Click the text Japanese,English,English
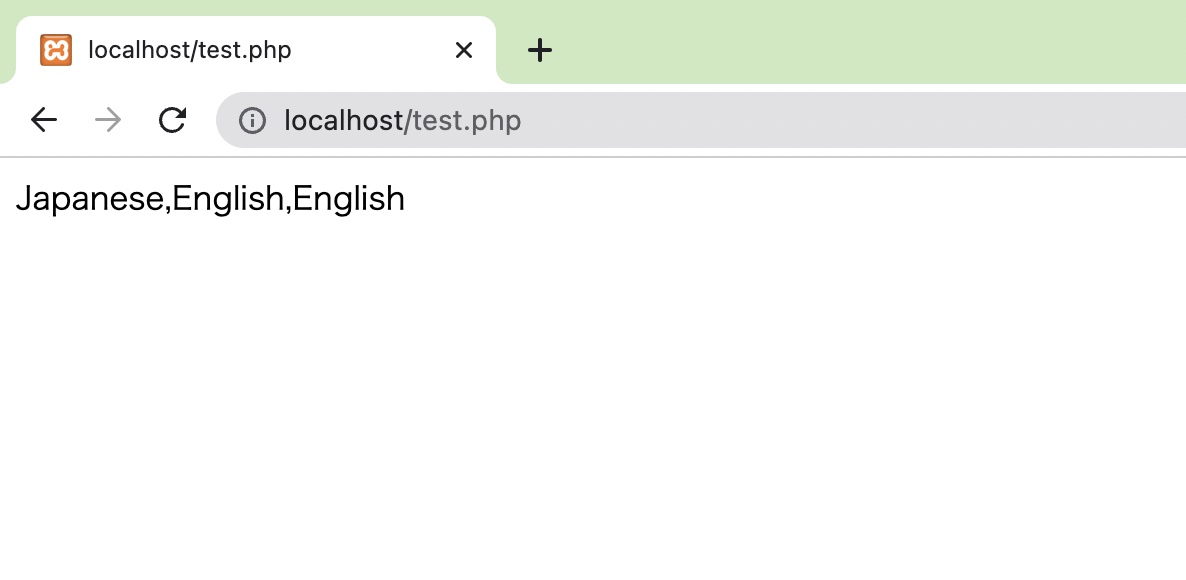Screen dimensions: 1186x580 click(x=210, y=198)
